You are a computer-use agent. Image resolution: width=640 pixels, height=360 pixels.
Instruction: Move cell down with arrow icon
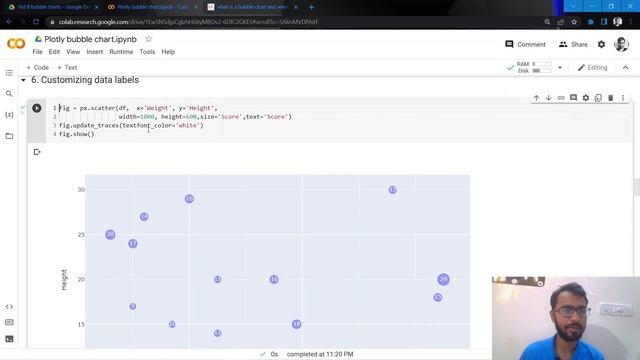click(x=549, y=98)
